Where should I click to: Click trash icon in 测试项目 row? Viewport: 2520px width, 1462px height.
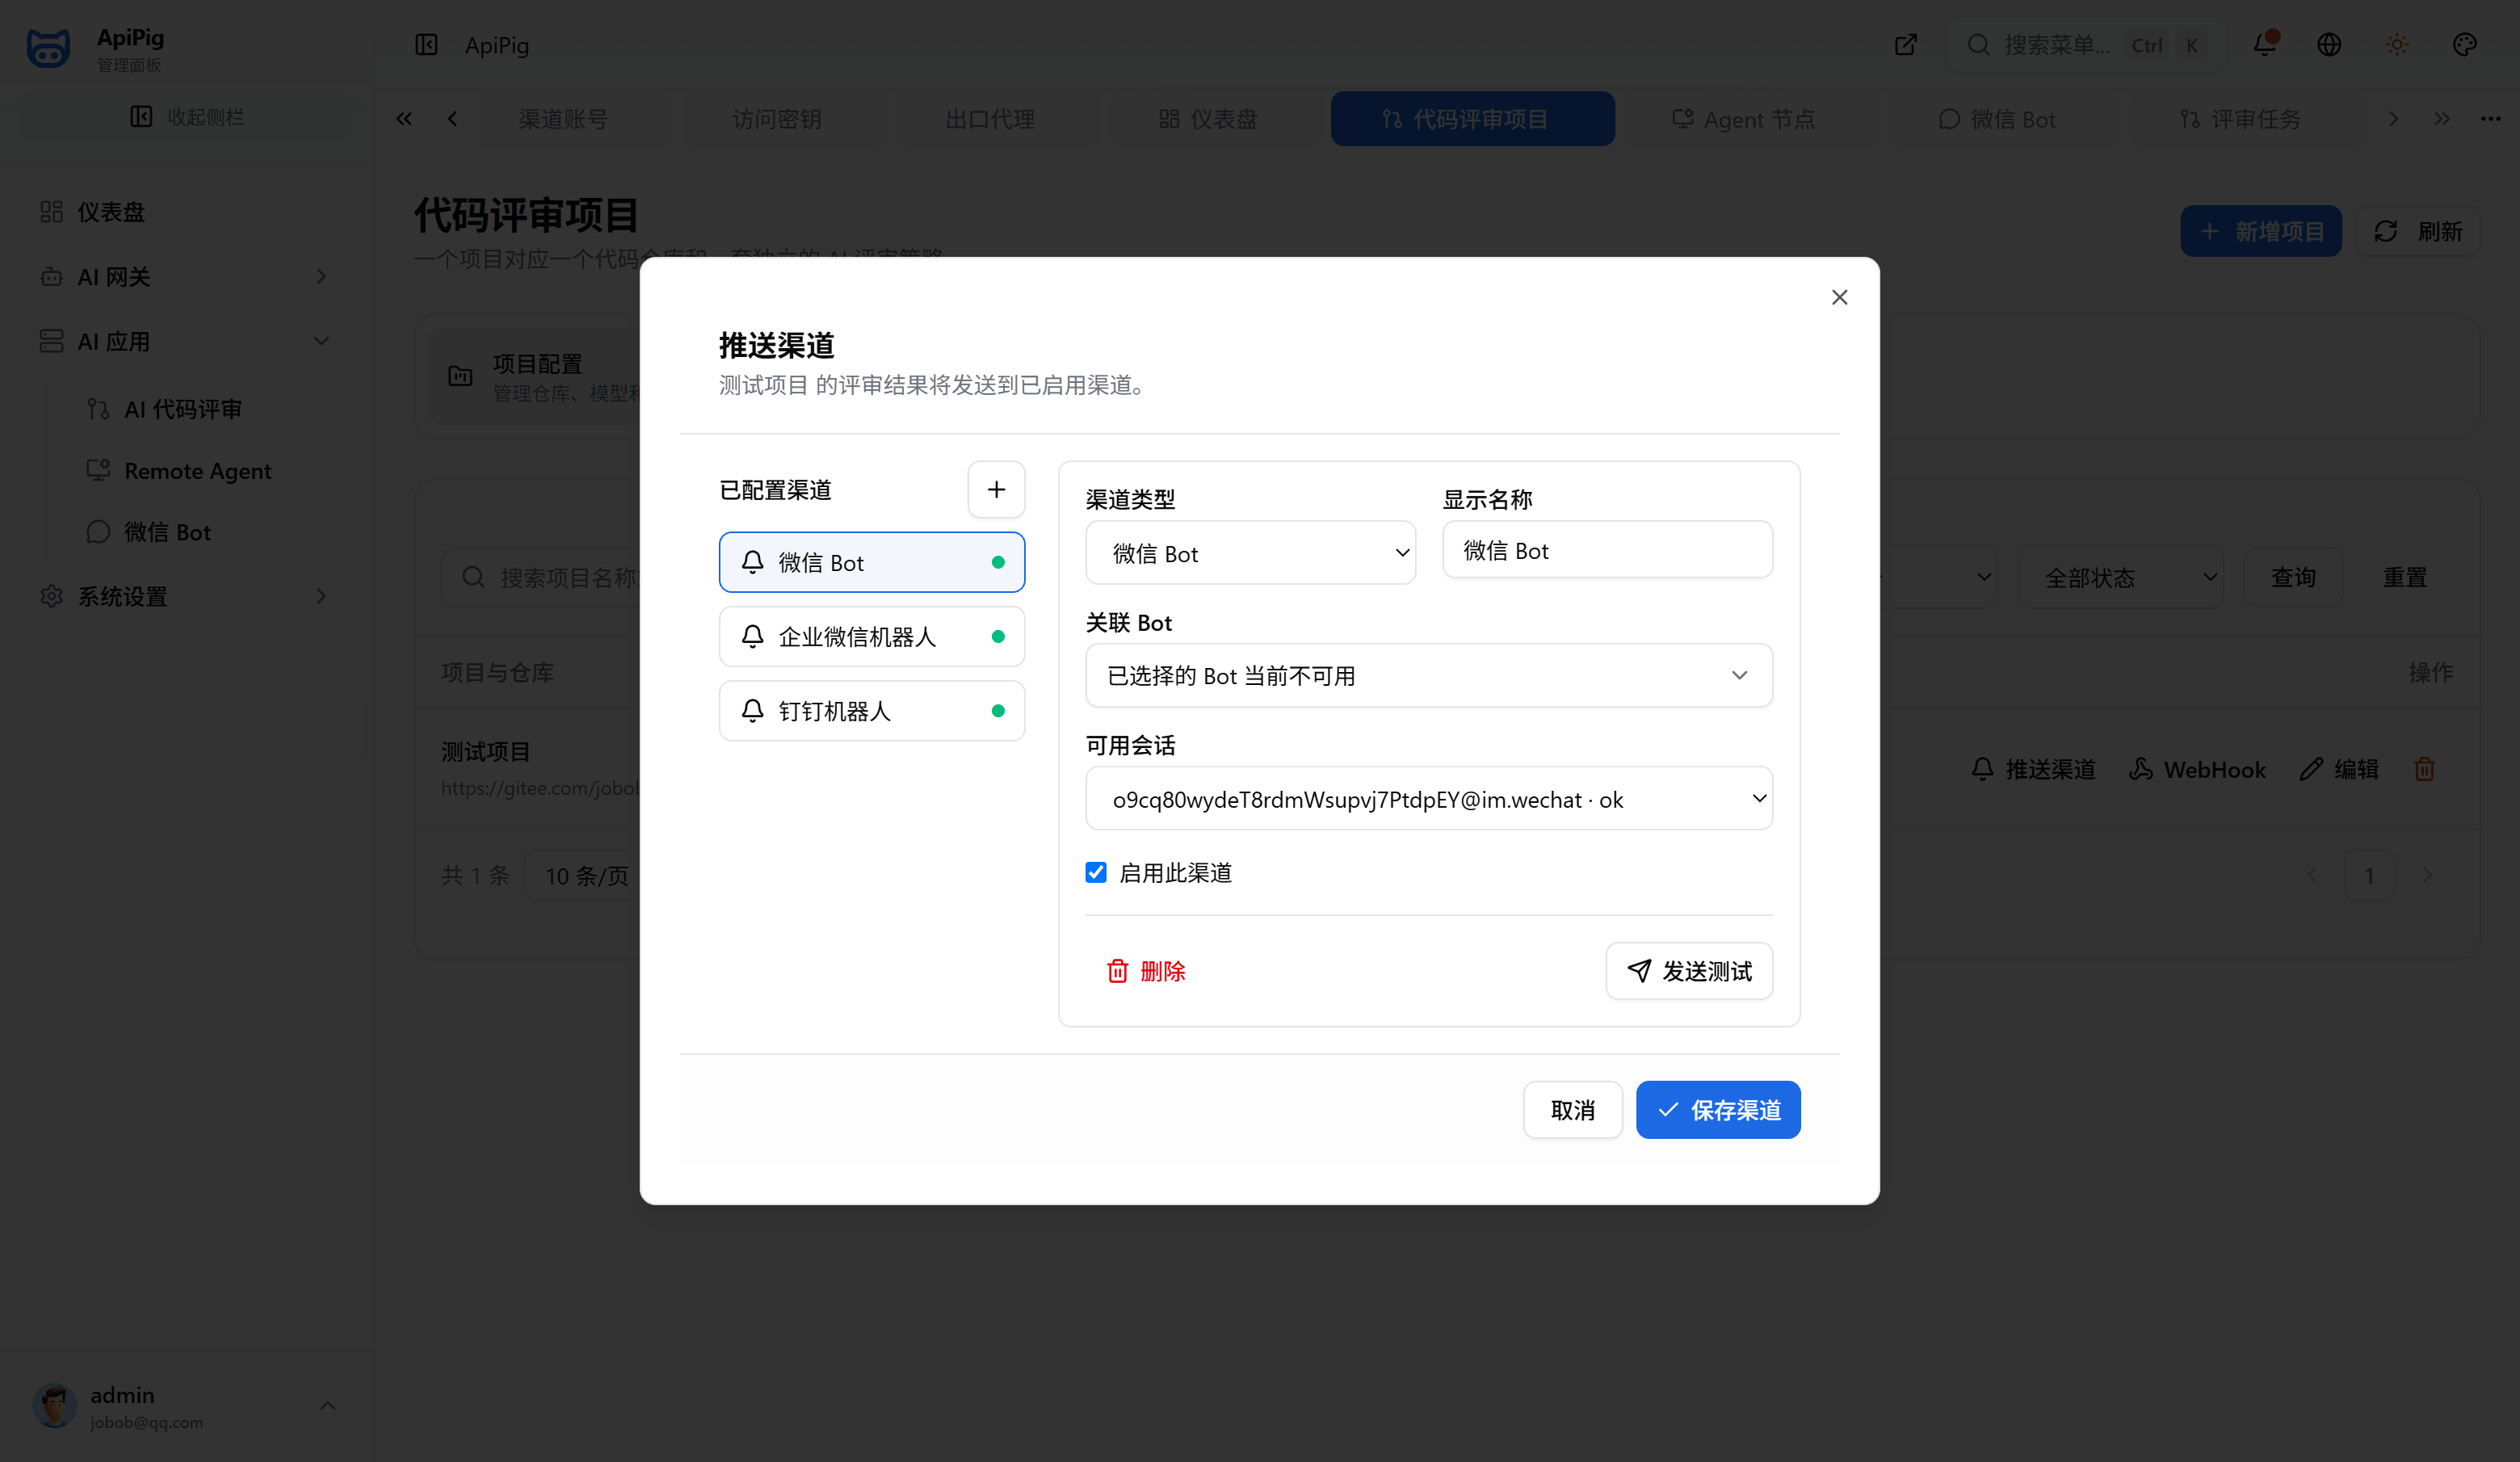(x=2424, y=769)
